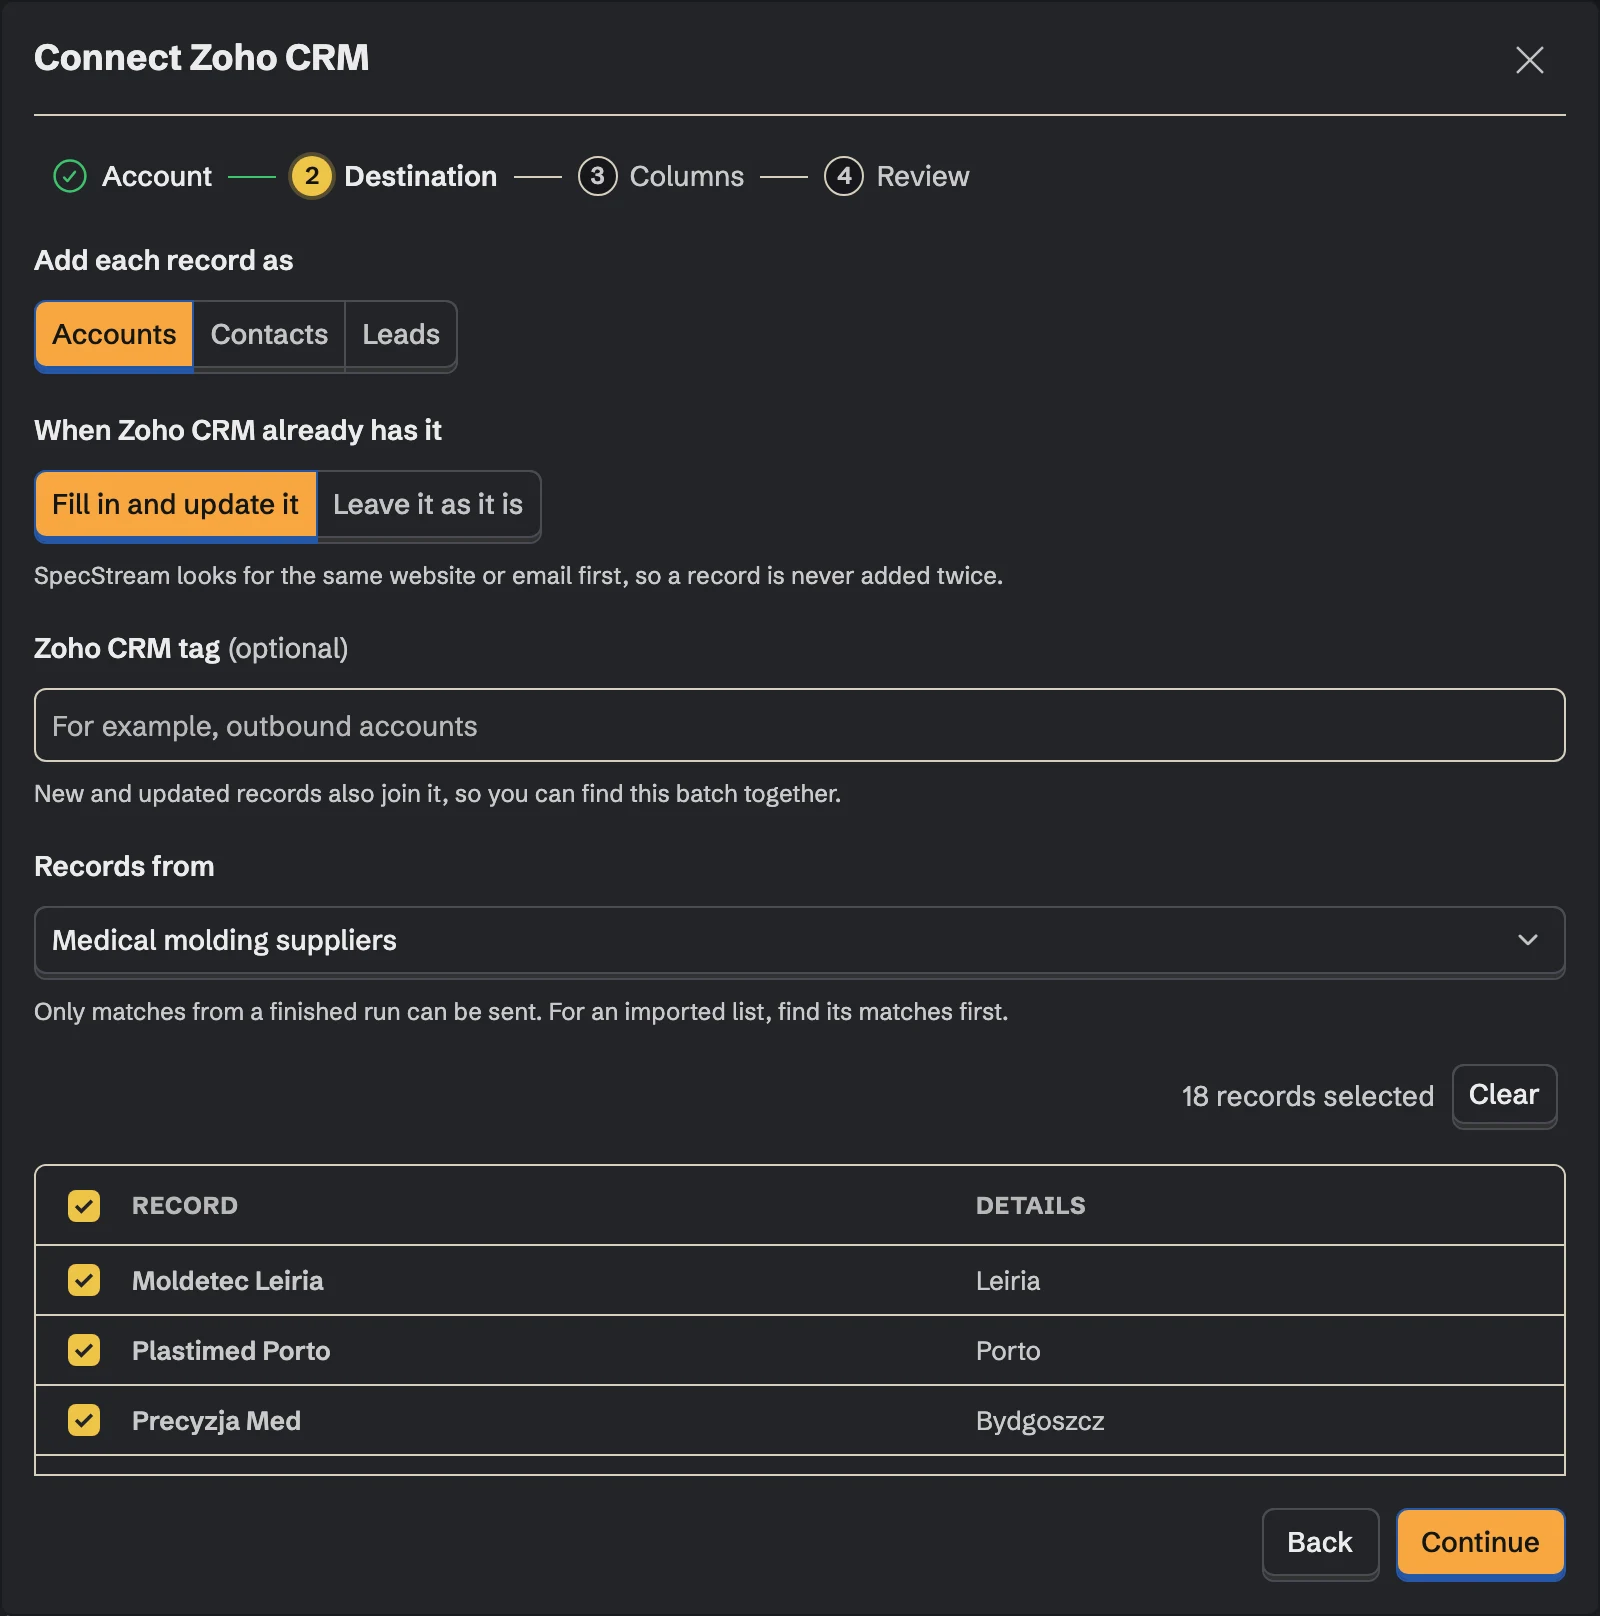The image size is (1600, 1616).
Task: Click the Review step label
Action: click(923, 177)
